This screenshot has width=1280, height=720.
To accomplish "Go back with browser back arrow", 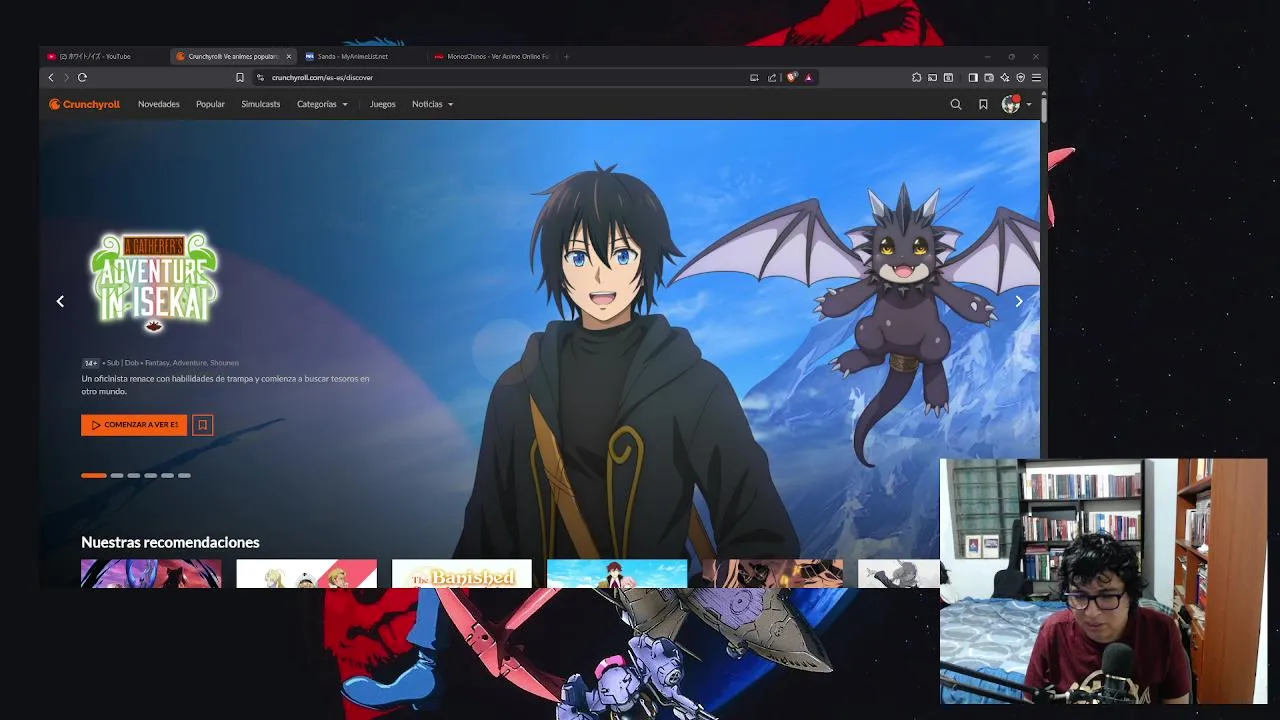I will coord(51,77).
